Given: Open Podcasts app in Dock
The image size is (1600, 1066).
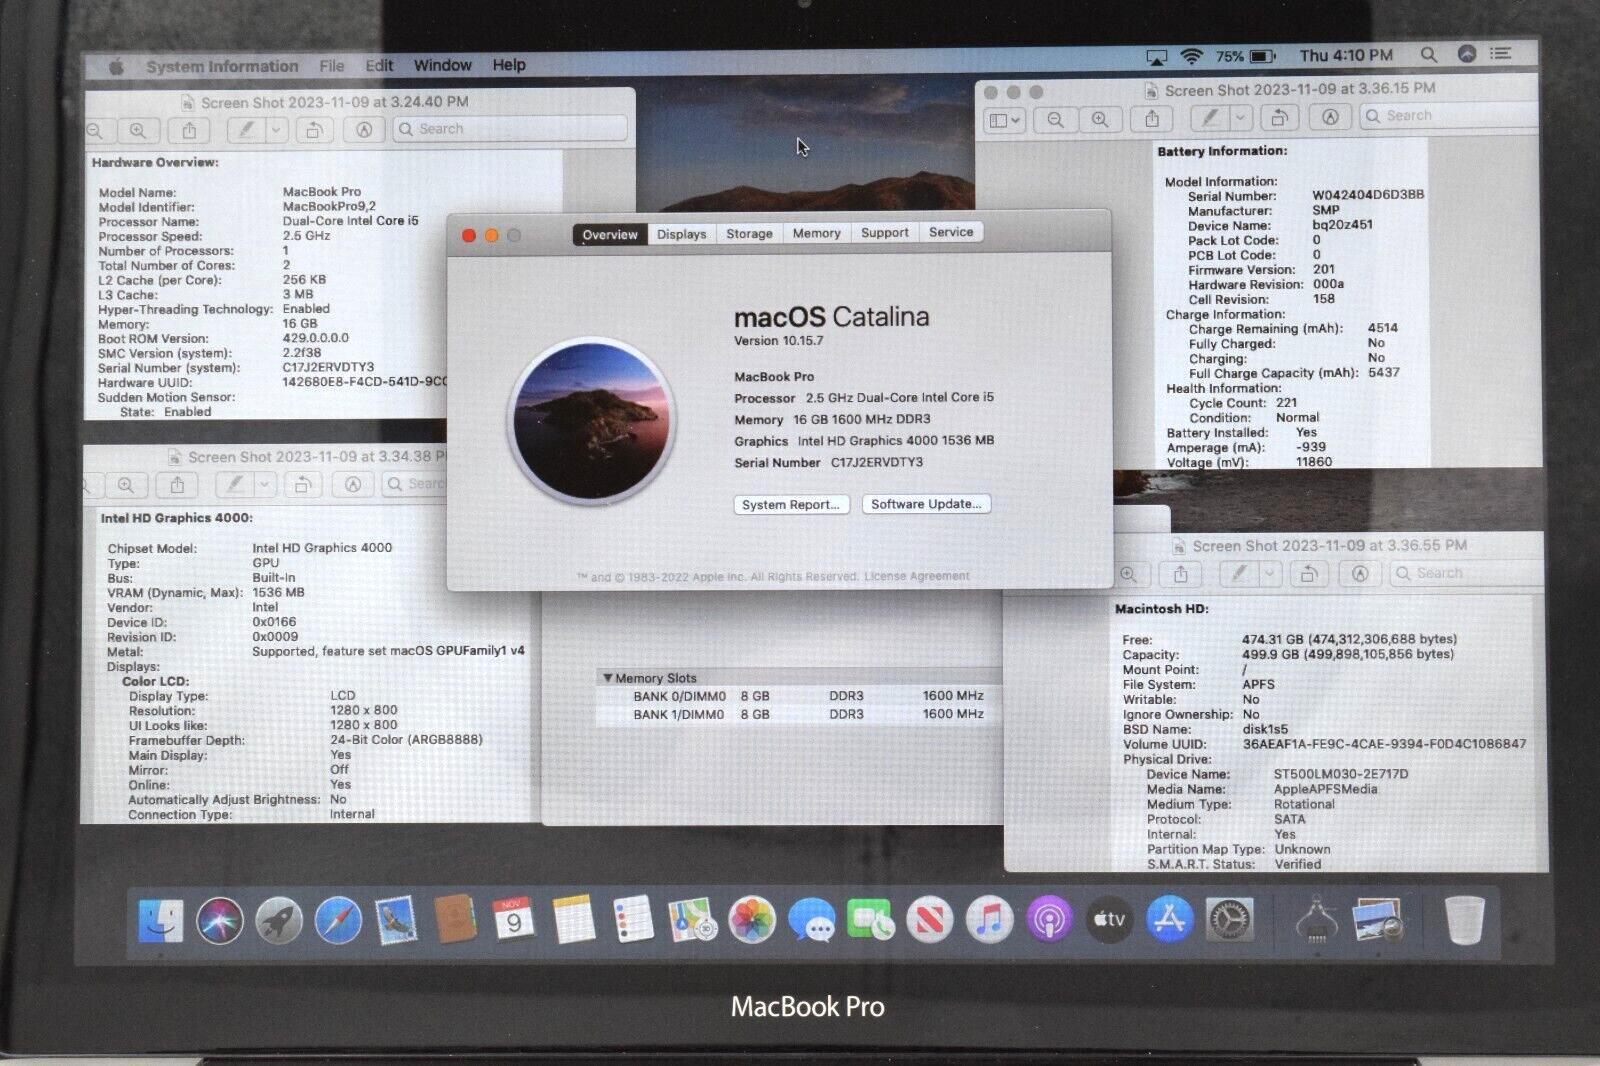Looking at the screenshot, I should click(1049, 920).
